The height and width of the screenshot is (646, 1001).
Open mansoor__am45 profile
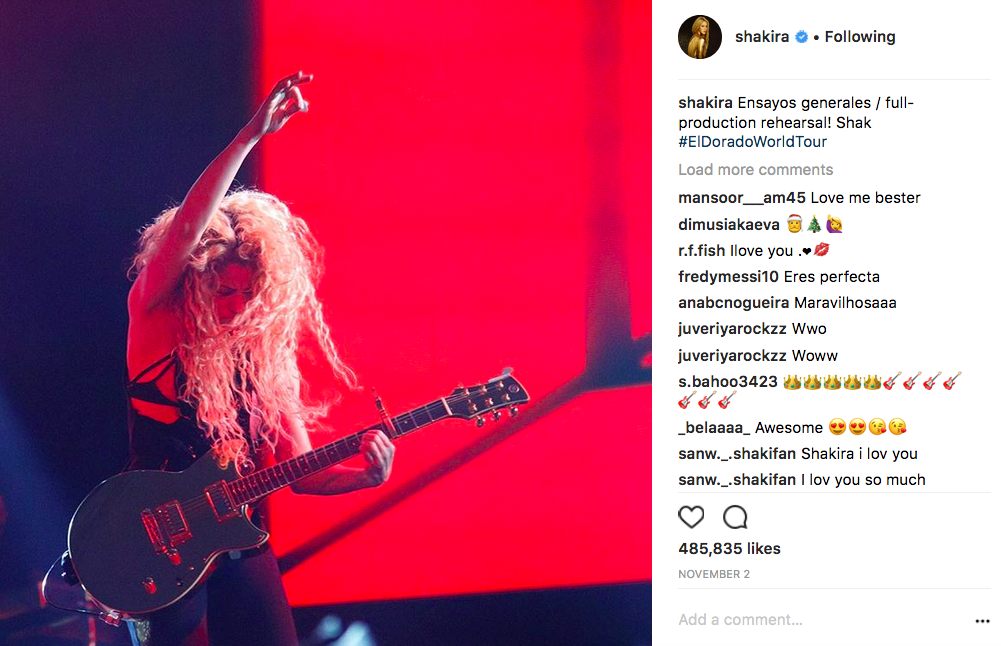tap(742, 198)
